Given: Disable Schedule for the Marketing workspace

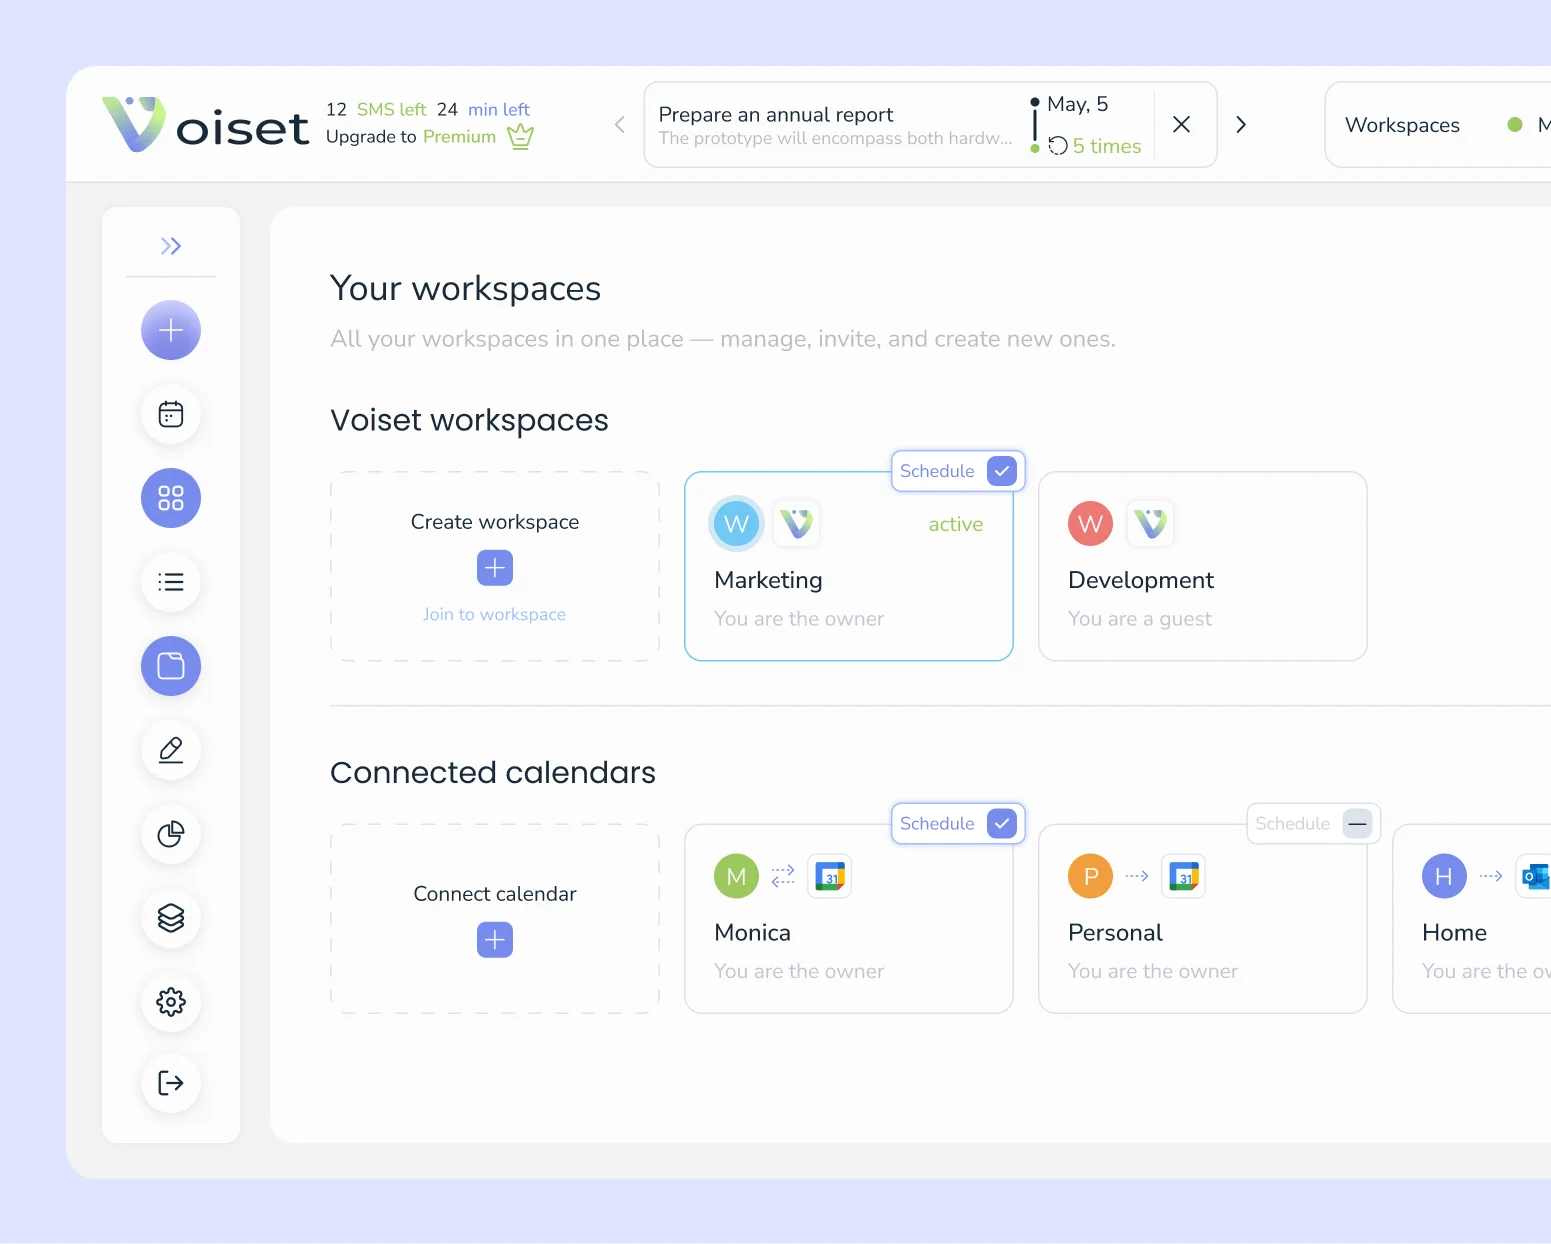Looking at the screenshot, I should tap(1001, 471).
